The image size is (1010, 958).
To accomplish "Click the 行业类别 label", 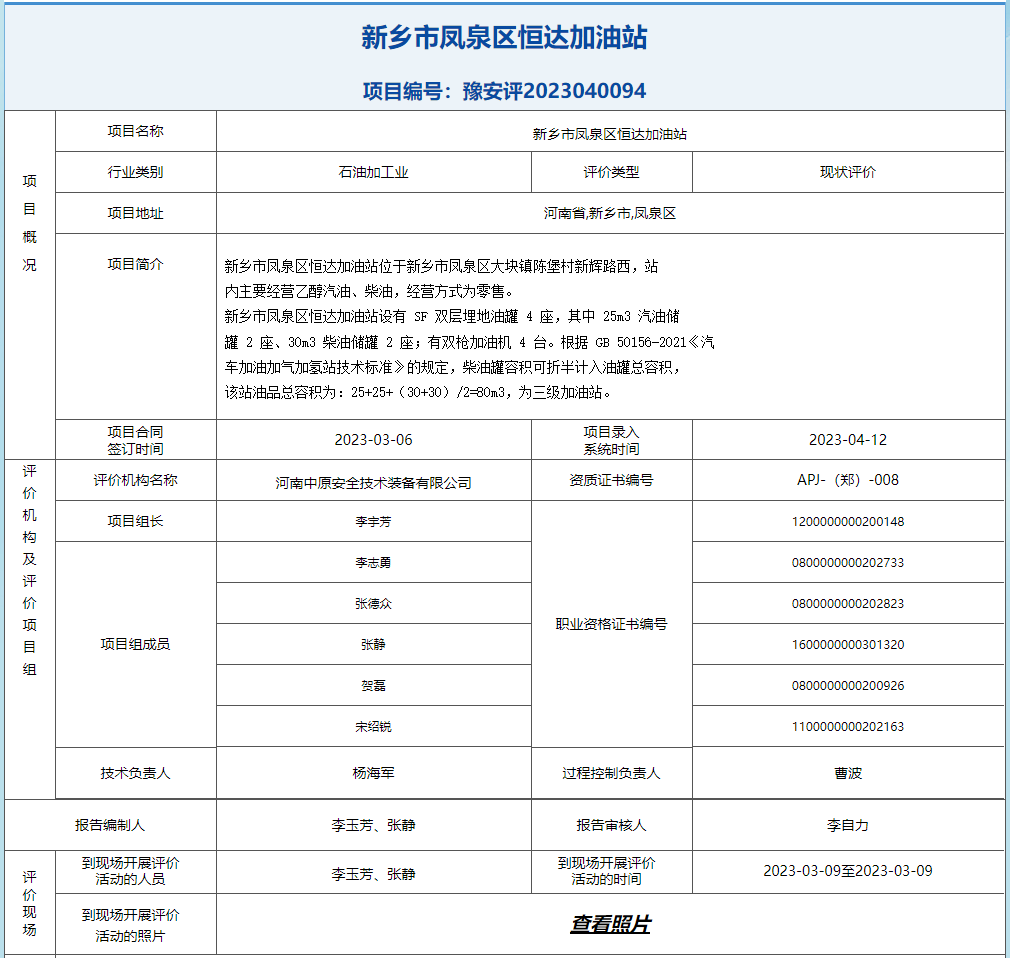I will [x=135, y=172].
